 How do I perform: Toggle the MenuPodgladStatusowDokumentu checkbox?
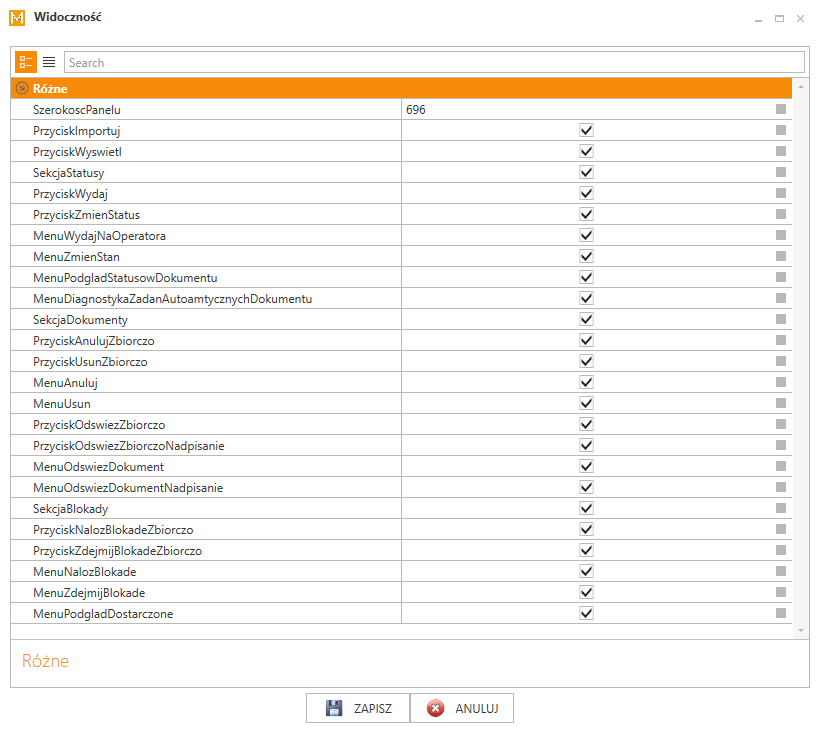tap(586, 277)
